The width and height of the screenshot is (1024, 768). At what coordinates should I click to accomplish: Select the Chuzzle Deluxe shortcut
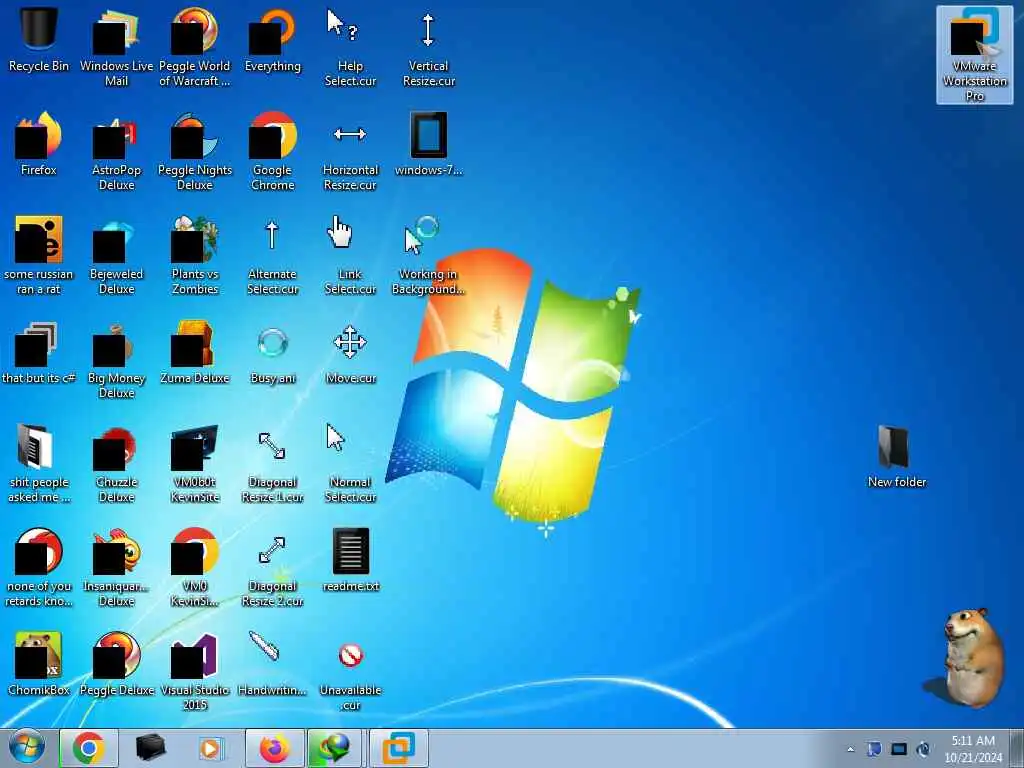click(116, 464)
